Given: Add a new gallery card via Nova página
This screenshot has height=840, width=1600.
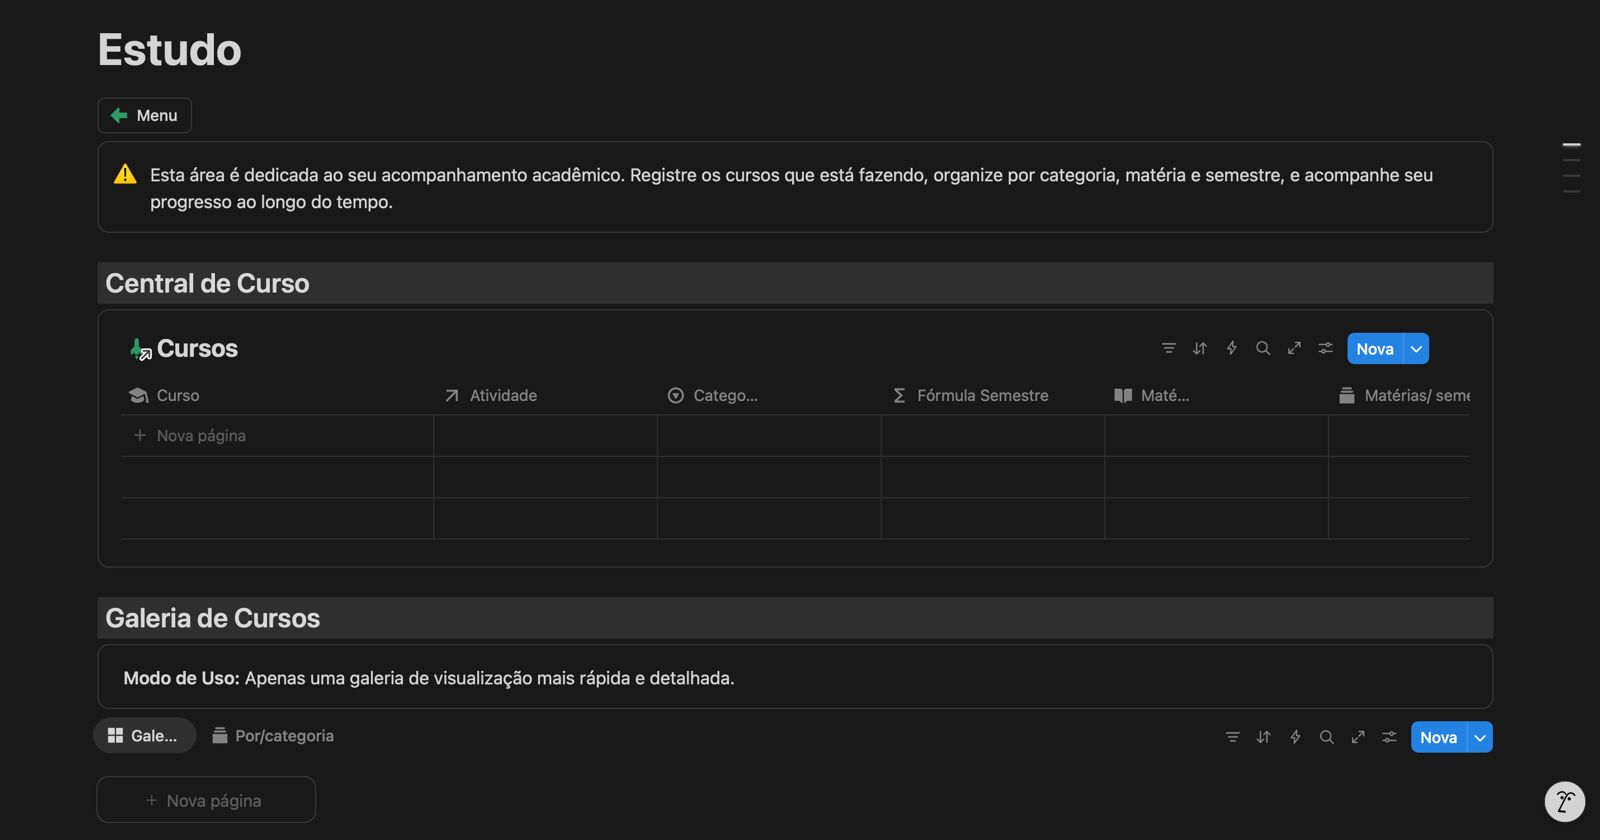Looking at the screenshot, I should [206, 800].
